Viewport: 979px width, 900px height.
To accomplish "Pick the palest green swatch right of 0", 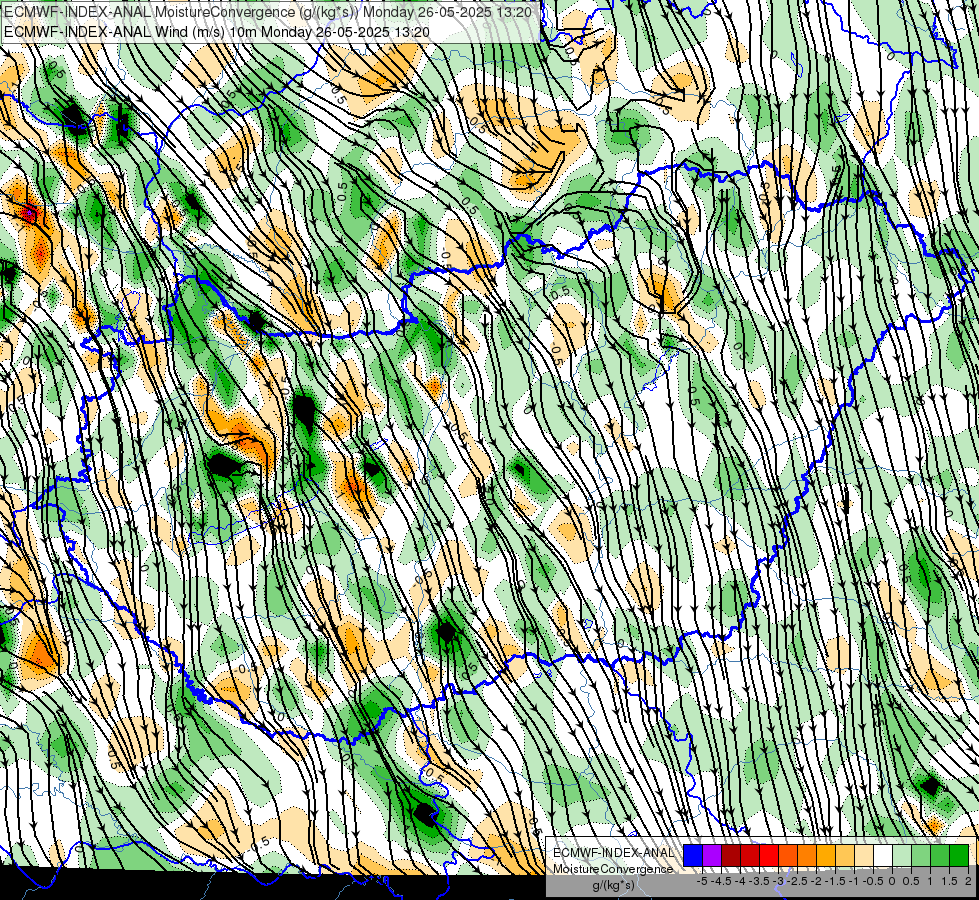I will 902,856.
